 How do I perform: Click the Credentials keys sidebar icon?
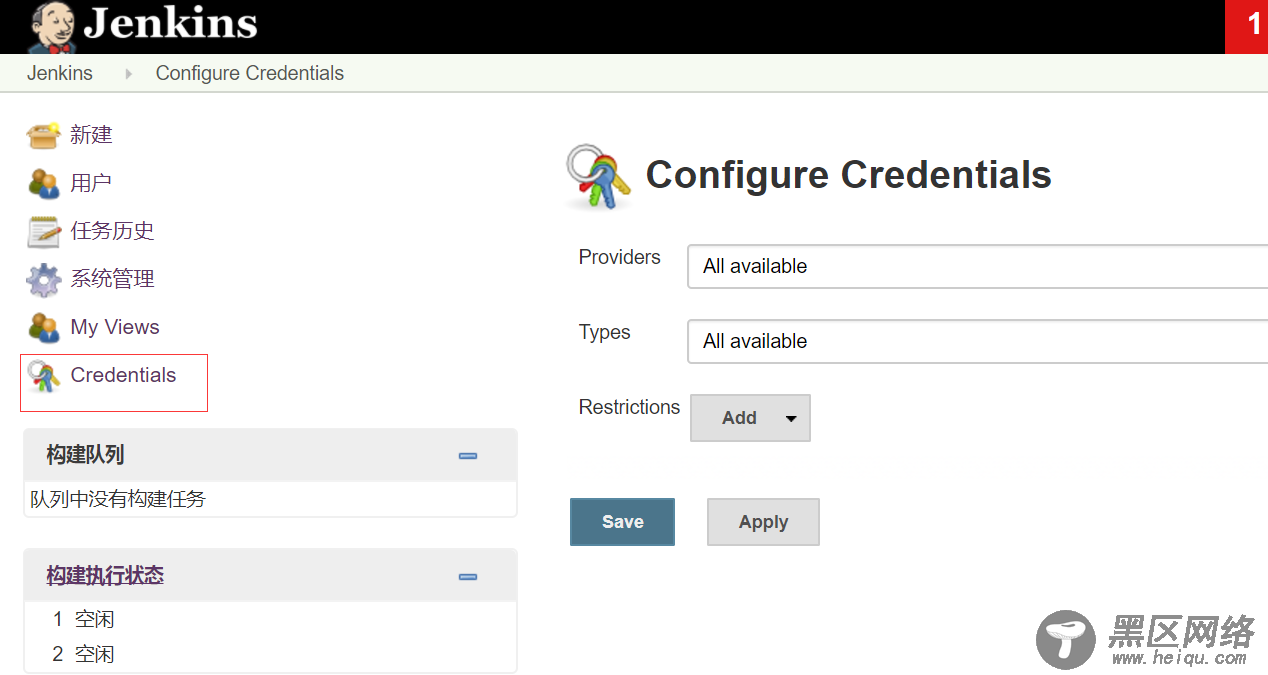(x=44, y=376)
